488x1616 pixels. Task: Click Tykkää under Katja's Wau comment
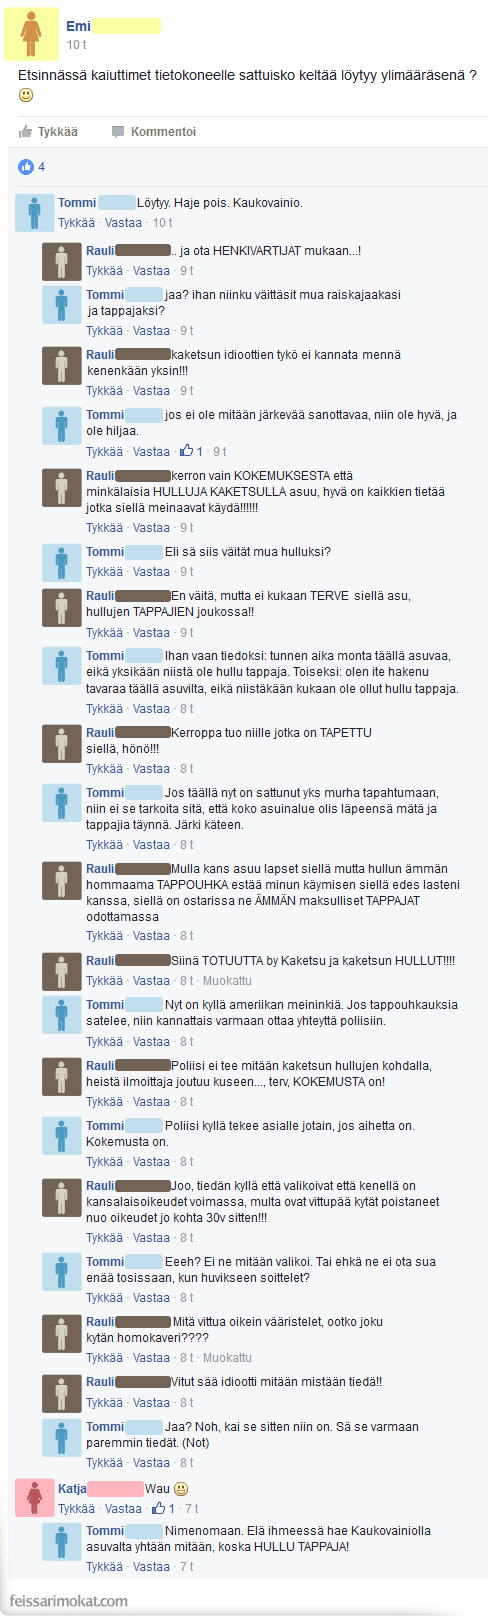(x=76, y=1508)
